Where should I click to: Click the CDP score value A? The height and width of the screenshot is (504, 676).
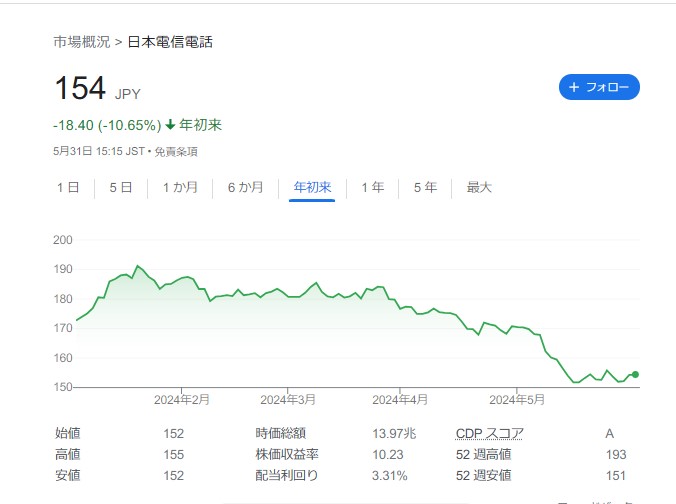pos(610,433)
